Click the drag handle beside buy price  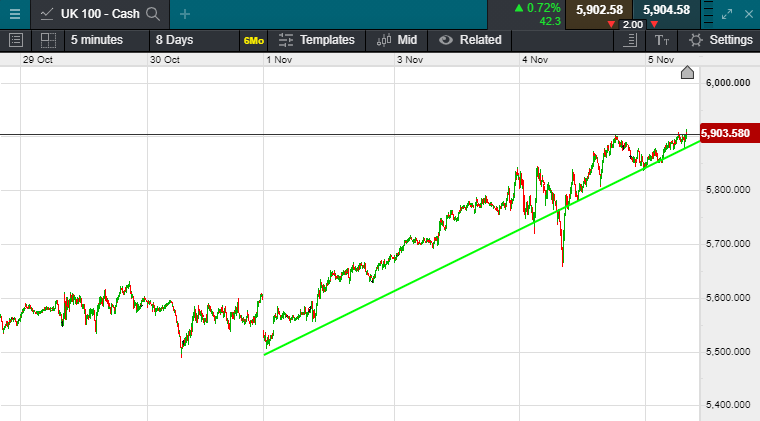coord(708,14)
